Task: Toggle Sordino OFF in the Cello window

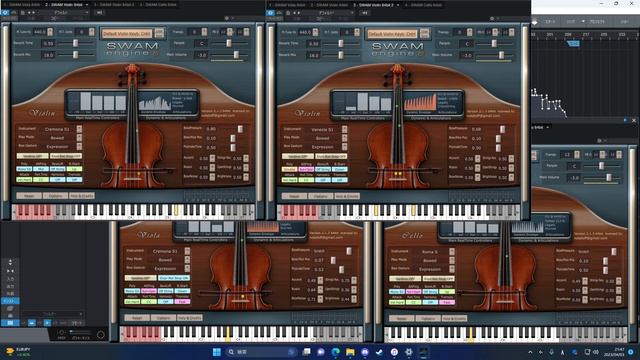Action: pos(405,279)
